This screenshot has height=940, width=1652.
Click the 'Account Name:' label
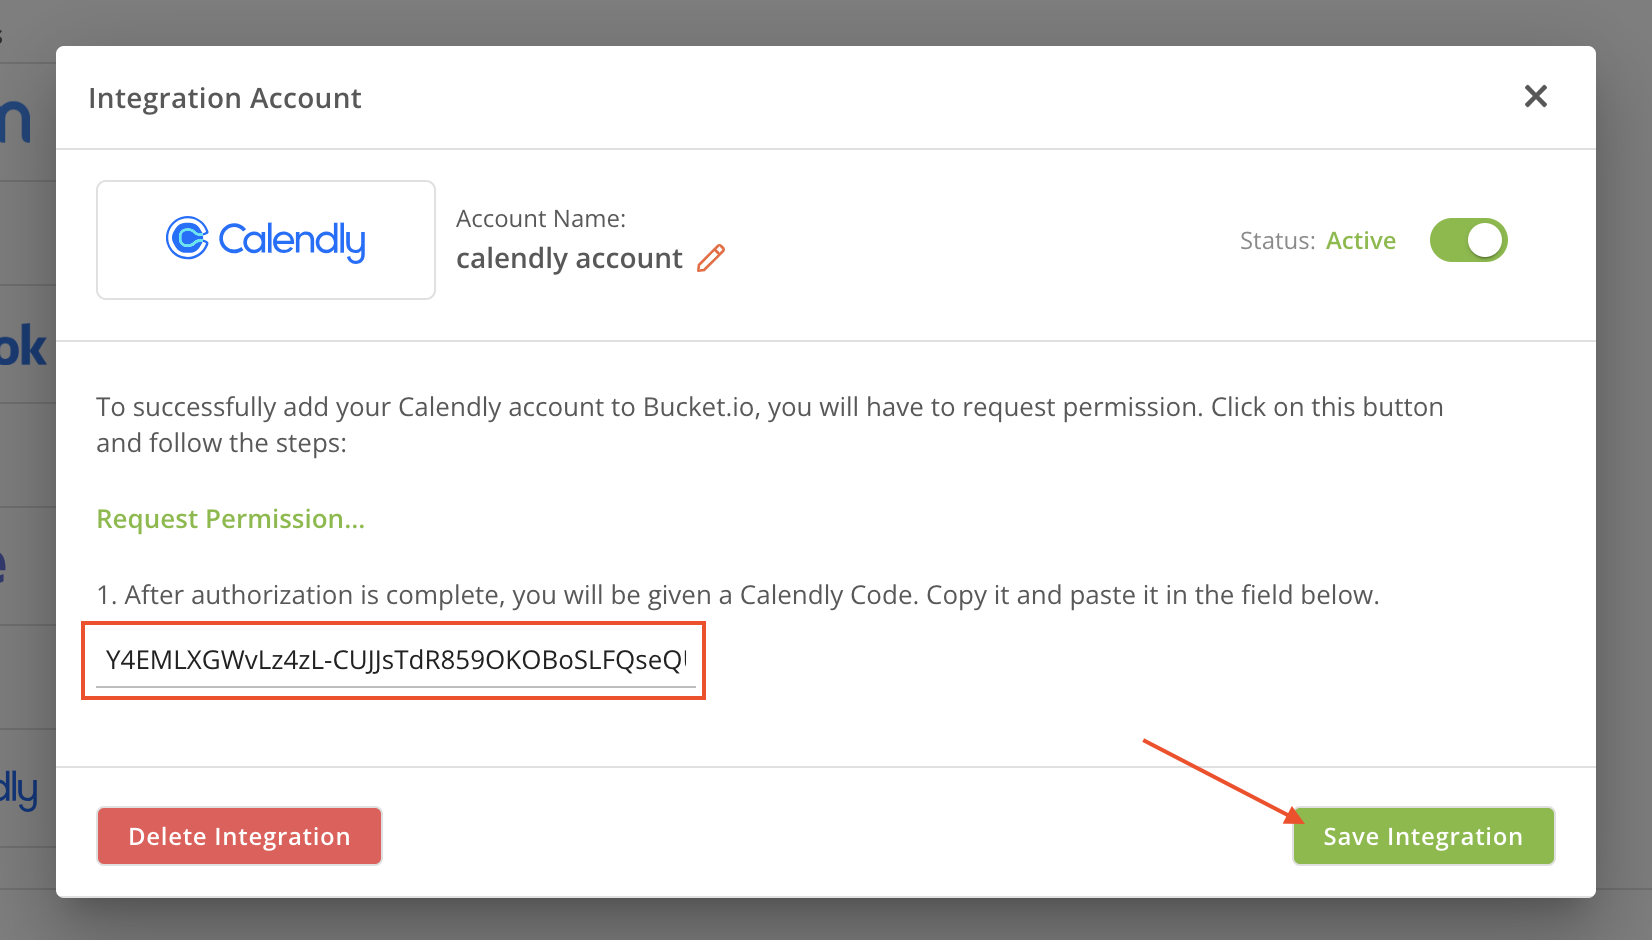point(541,219)
